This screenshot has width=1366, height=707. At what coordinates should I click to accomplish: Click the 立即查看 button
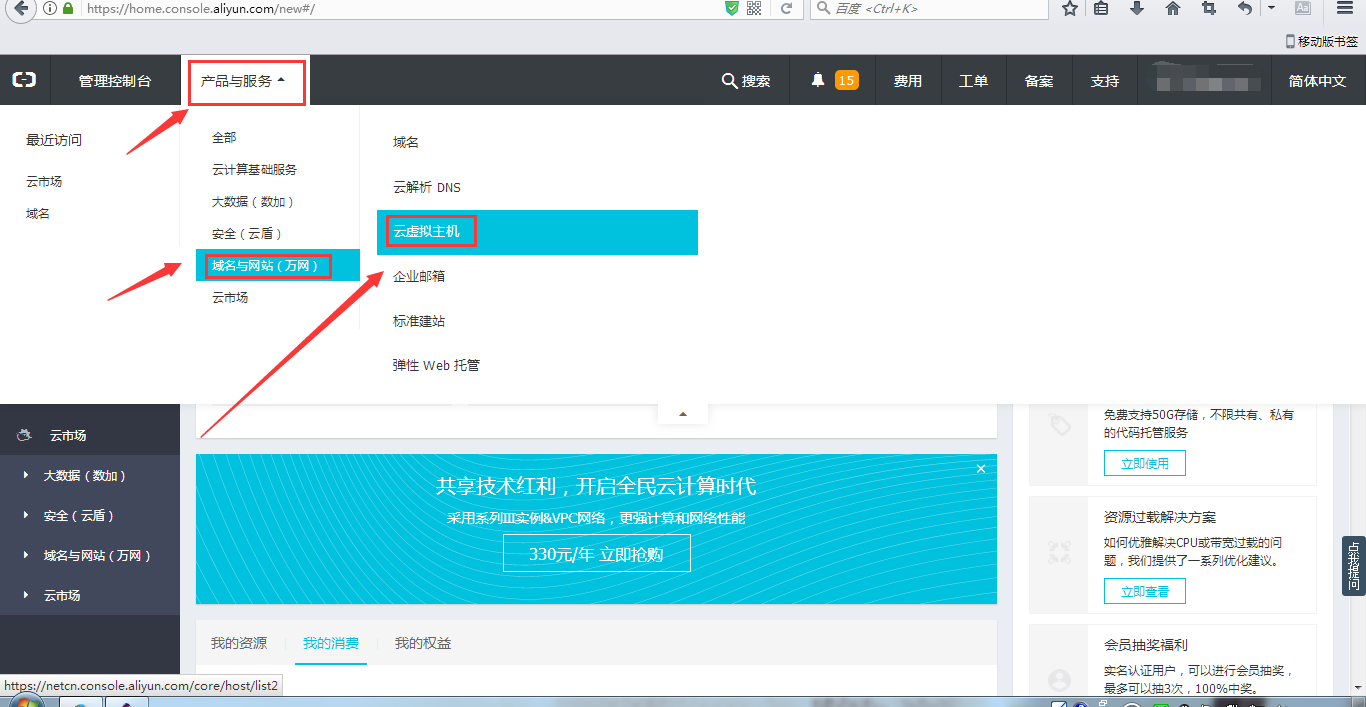[1145, 592]
